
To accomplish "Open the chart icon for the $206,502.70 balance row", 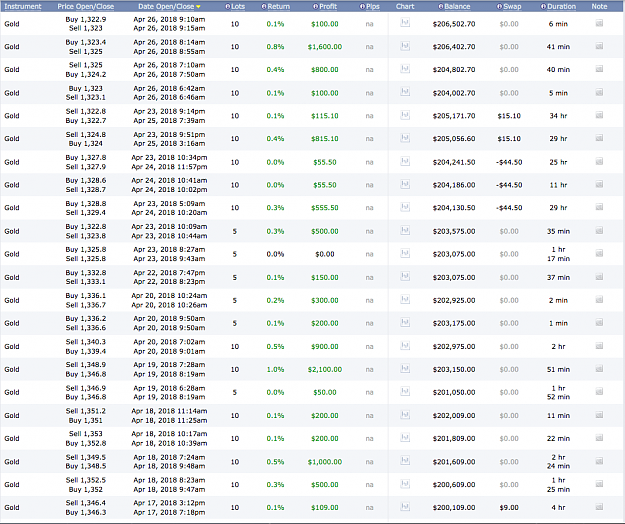I will pos(405,23).
